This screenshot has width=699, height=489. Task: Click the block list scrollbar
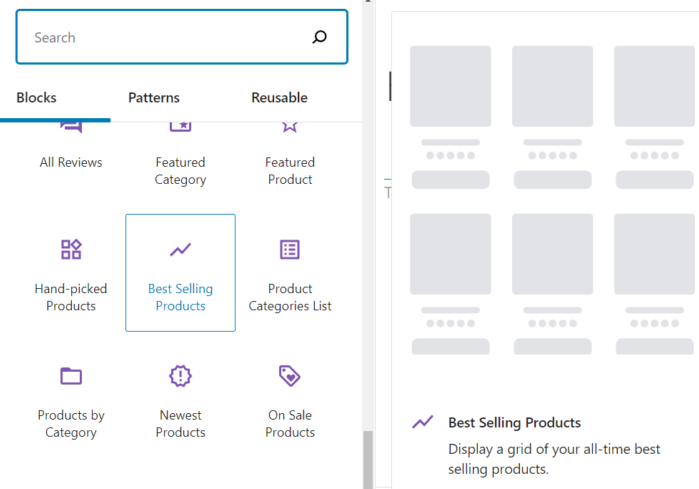(x=367, y=459)
